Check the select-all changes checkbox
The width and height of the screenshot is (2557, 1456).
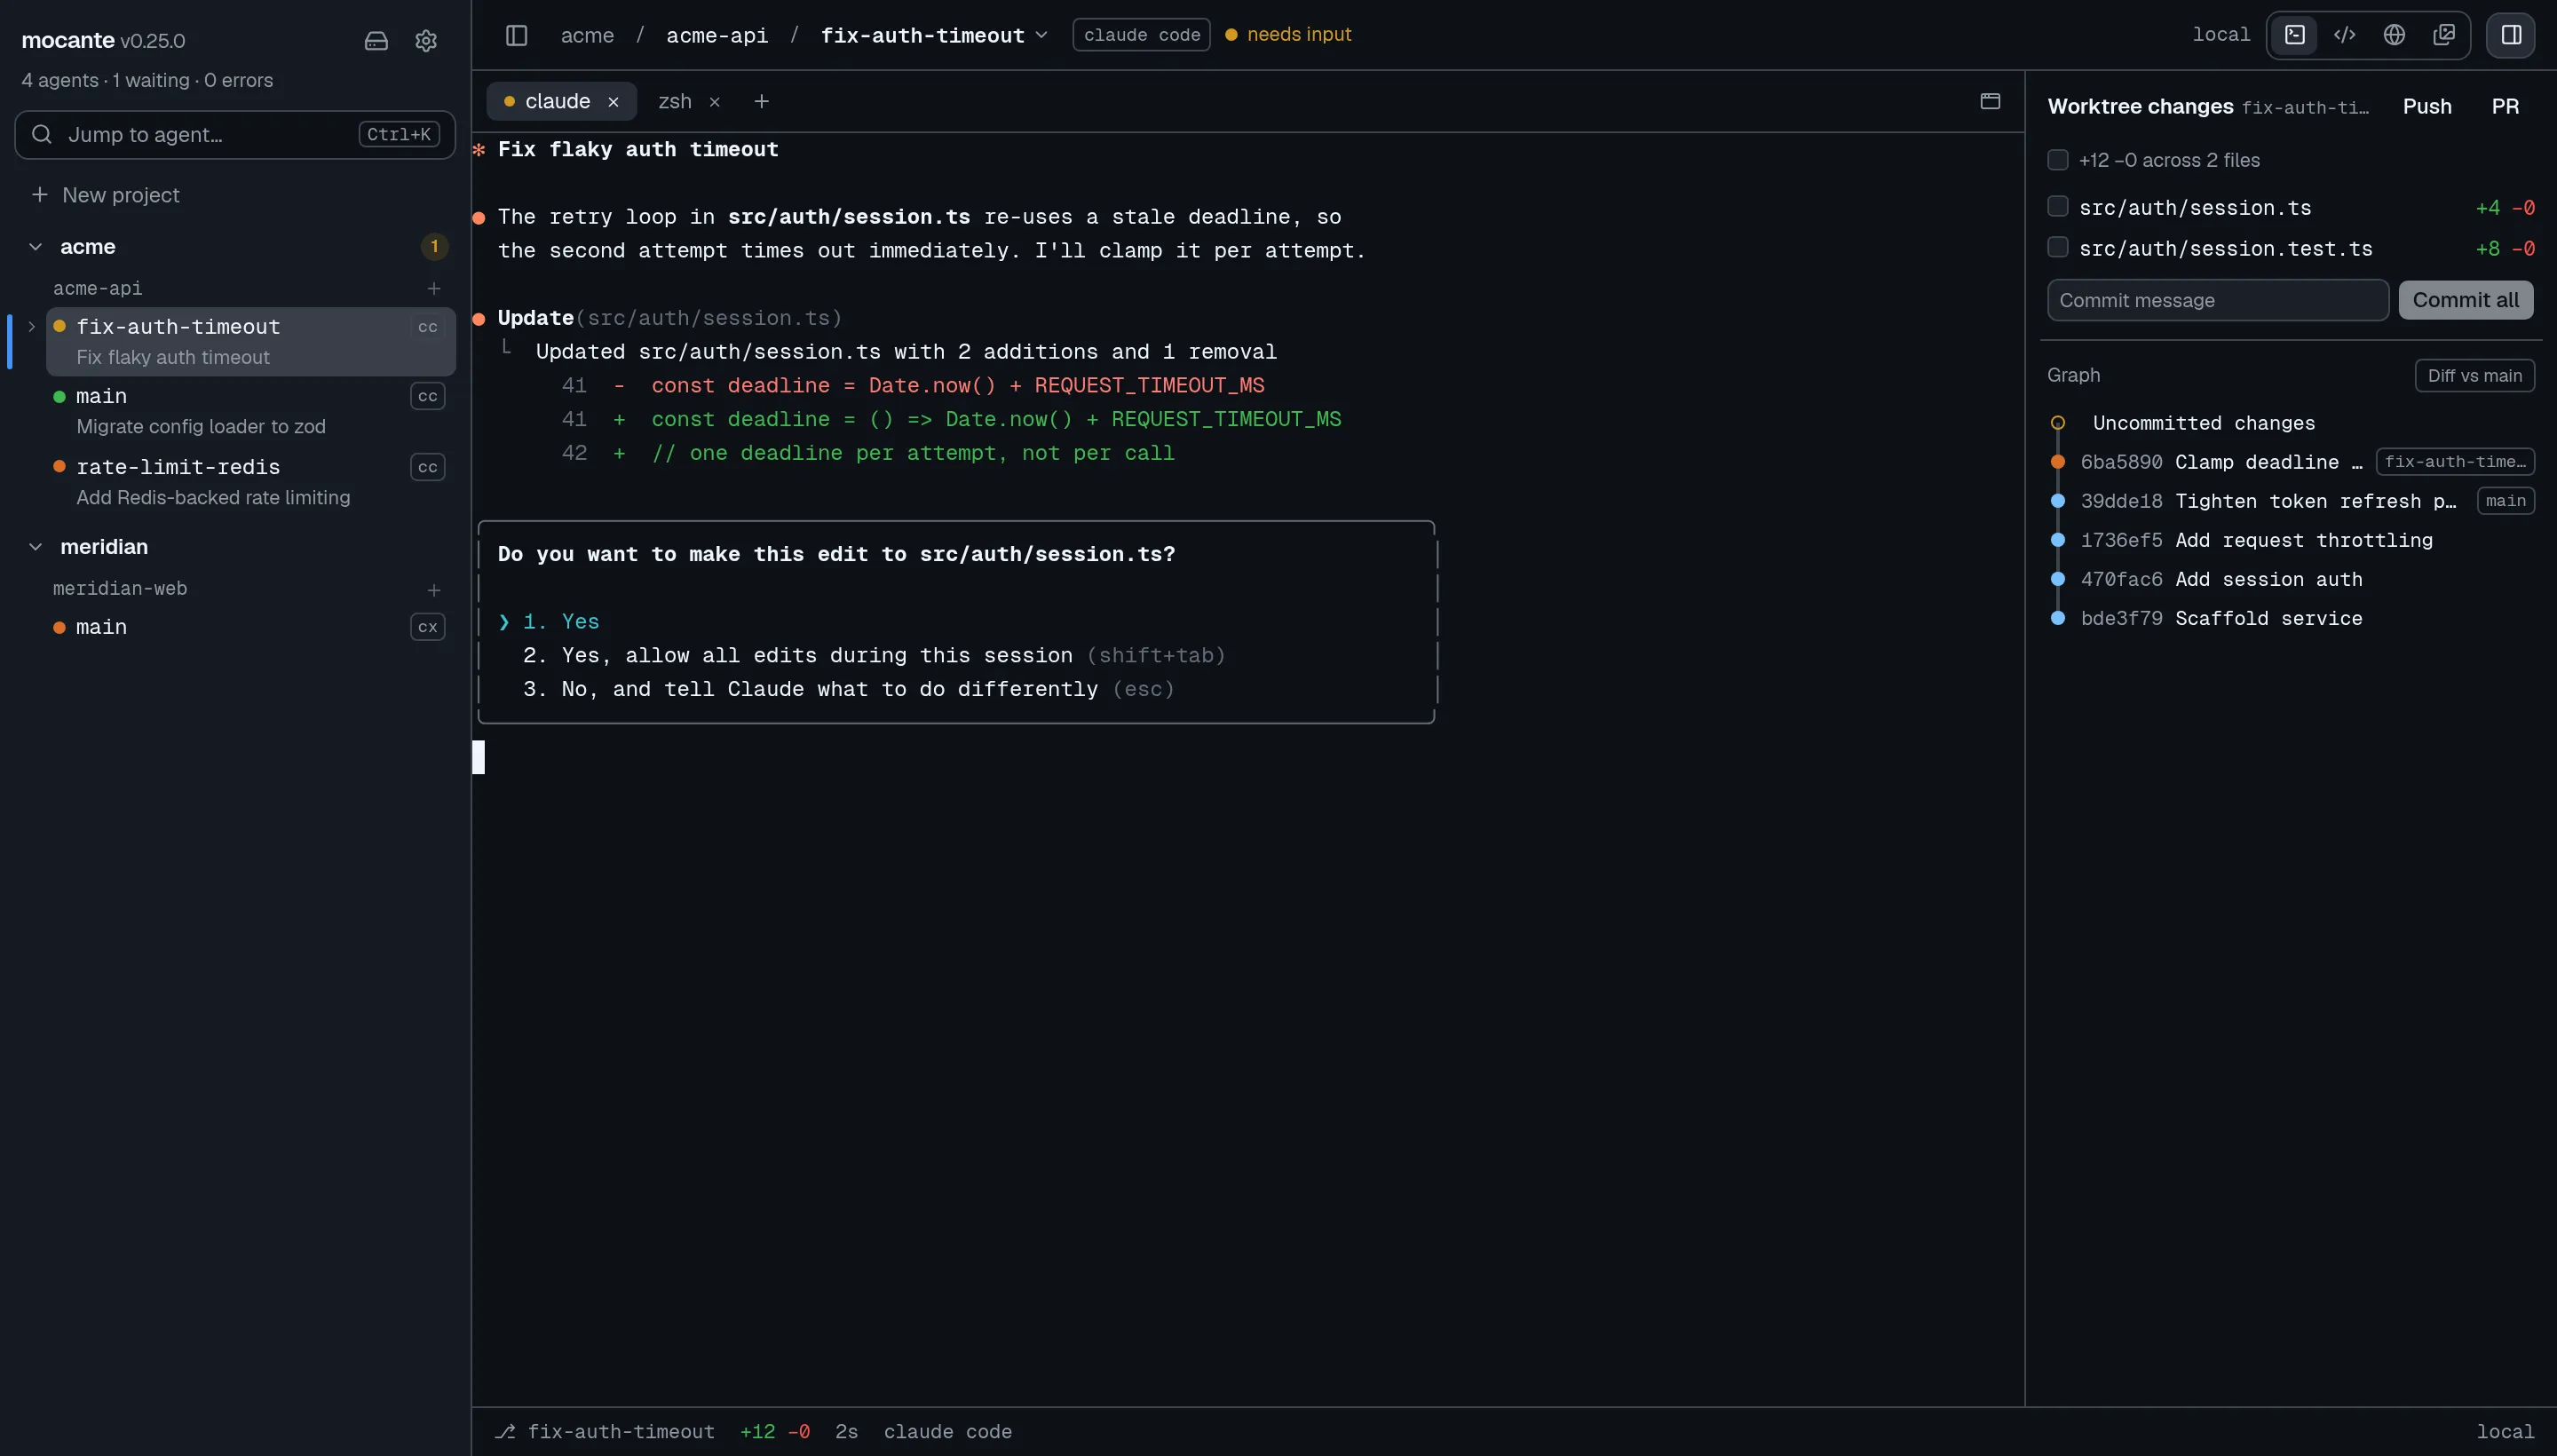tap(2058, 160)
